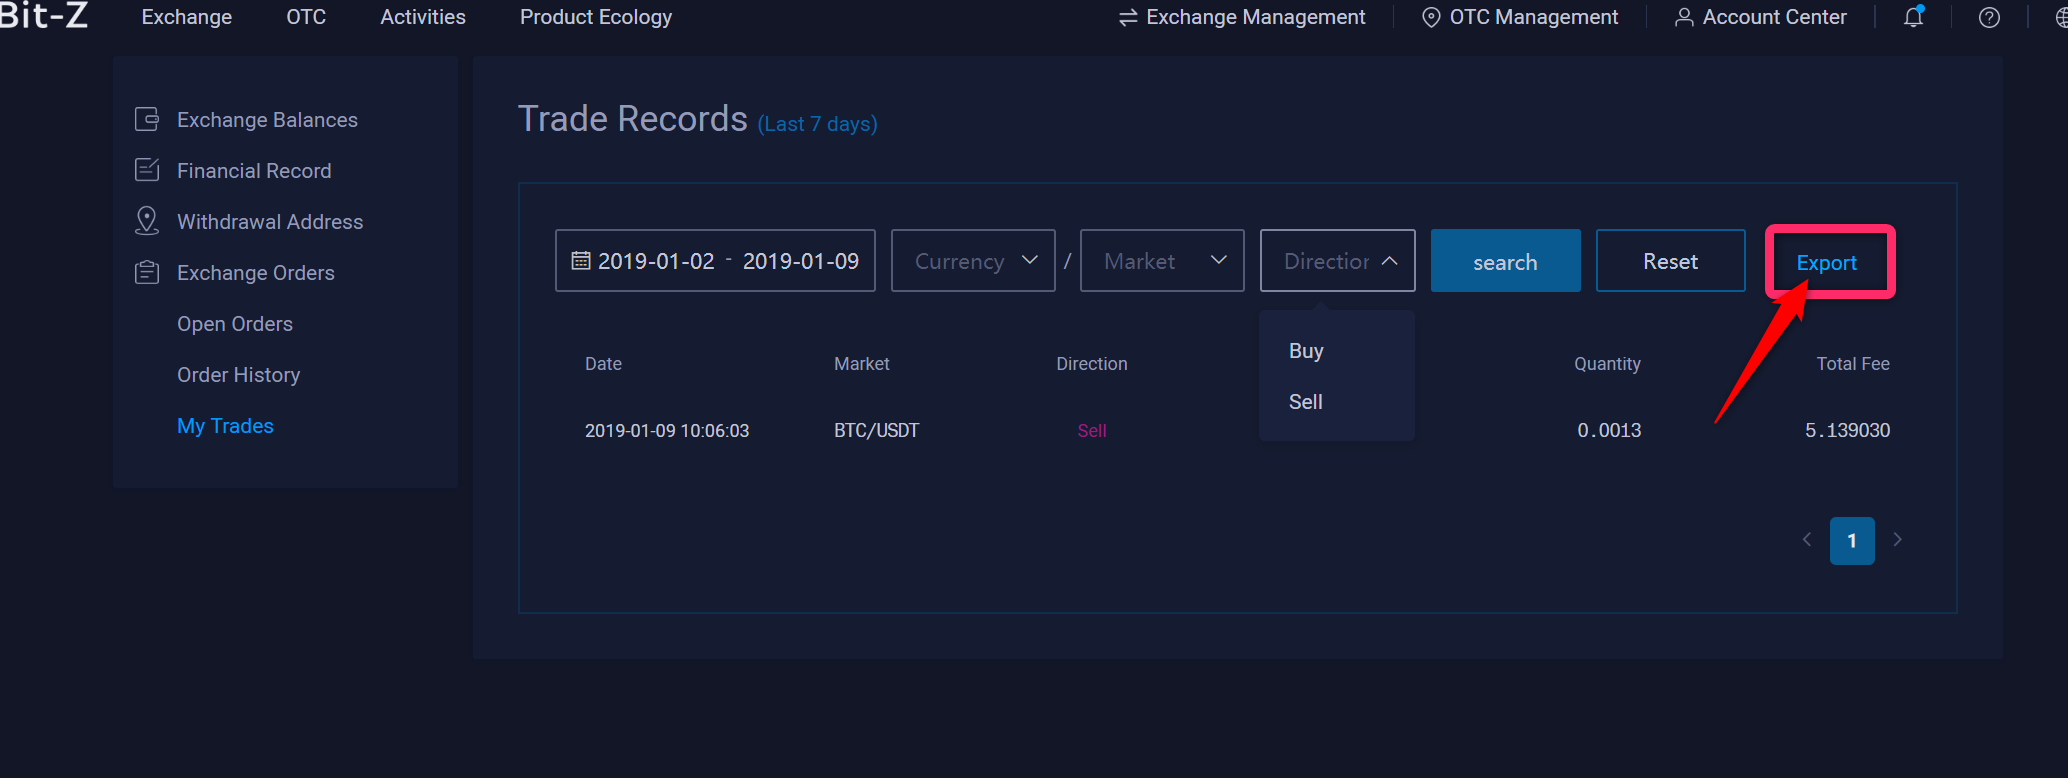The image size is (2068, 778).
Task: Open the Market dropdown
Action: (x=1161, y=261)
